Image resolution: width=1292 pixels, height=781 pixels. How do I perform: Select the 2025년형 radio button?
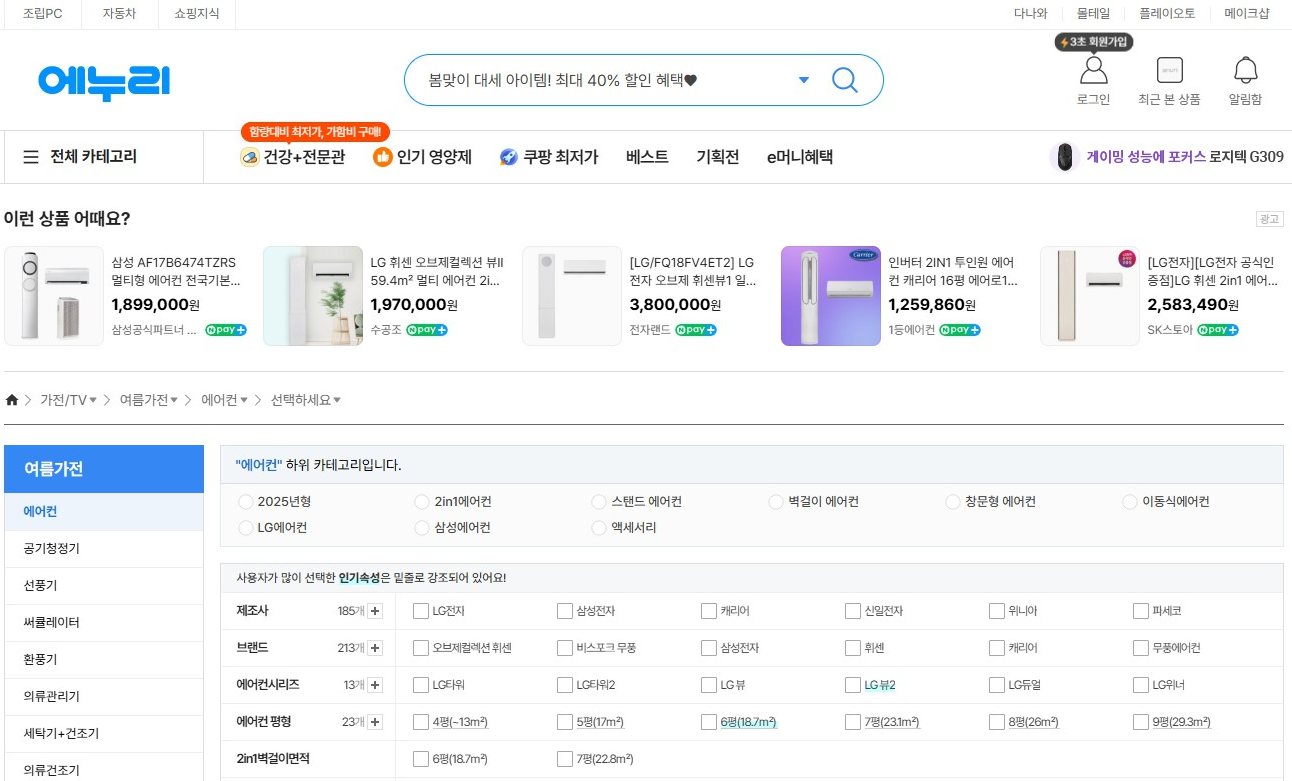(x=246, y=502)
